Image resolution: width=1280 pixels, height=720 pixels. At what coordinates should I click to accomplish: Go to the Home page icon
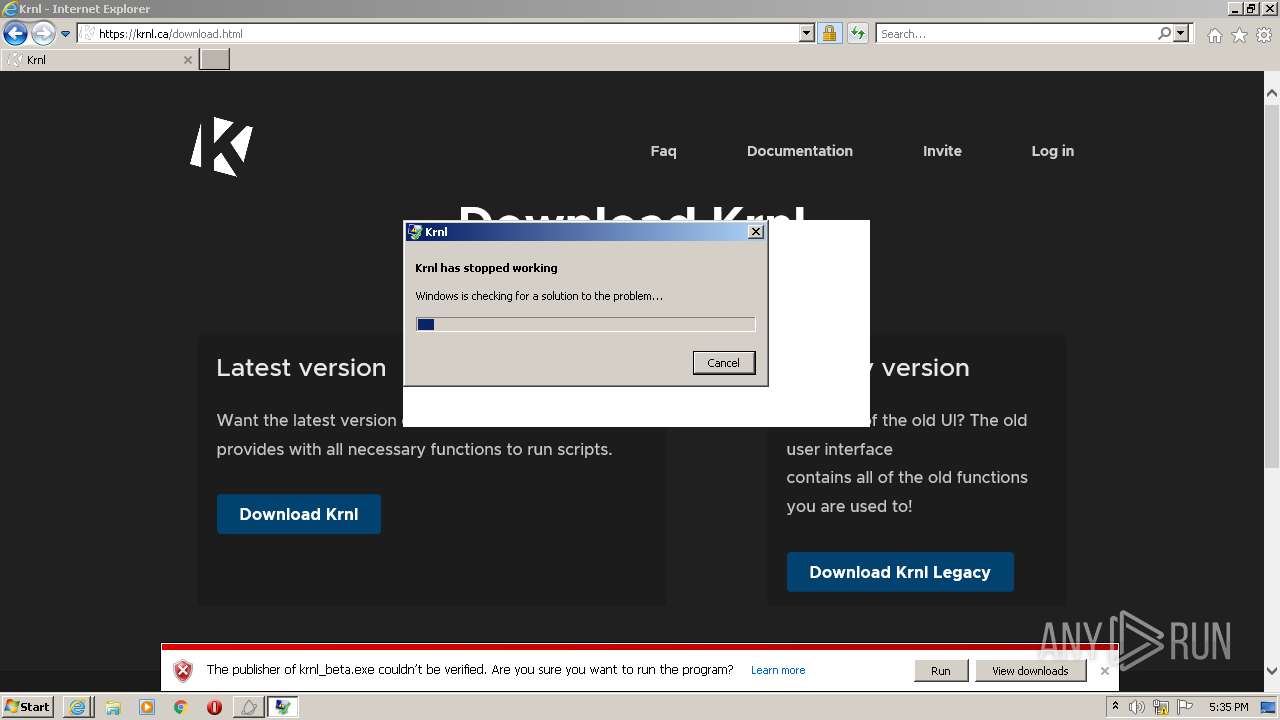[x=1214, y=35]
